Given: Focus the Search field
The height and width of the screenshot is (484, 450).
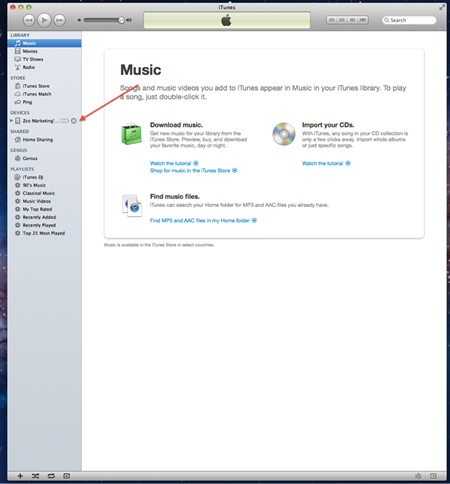Looking at the screenshot, I should coord(409,20).
